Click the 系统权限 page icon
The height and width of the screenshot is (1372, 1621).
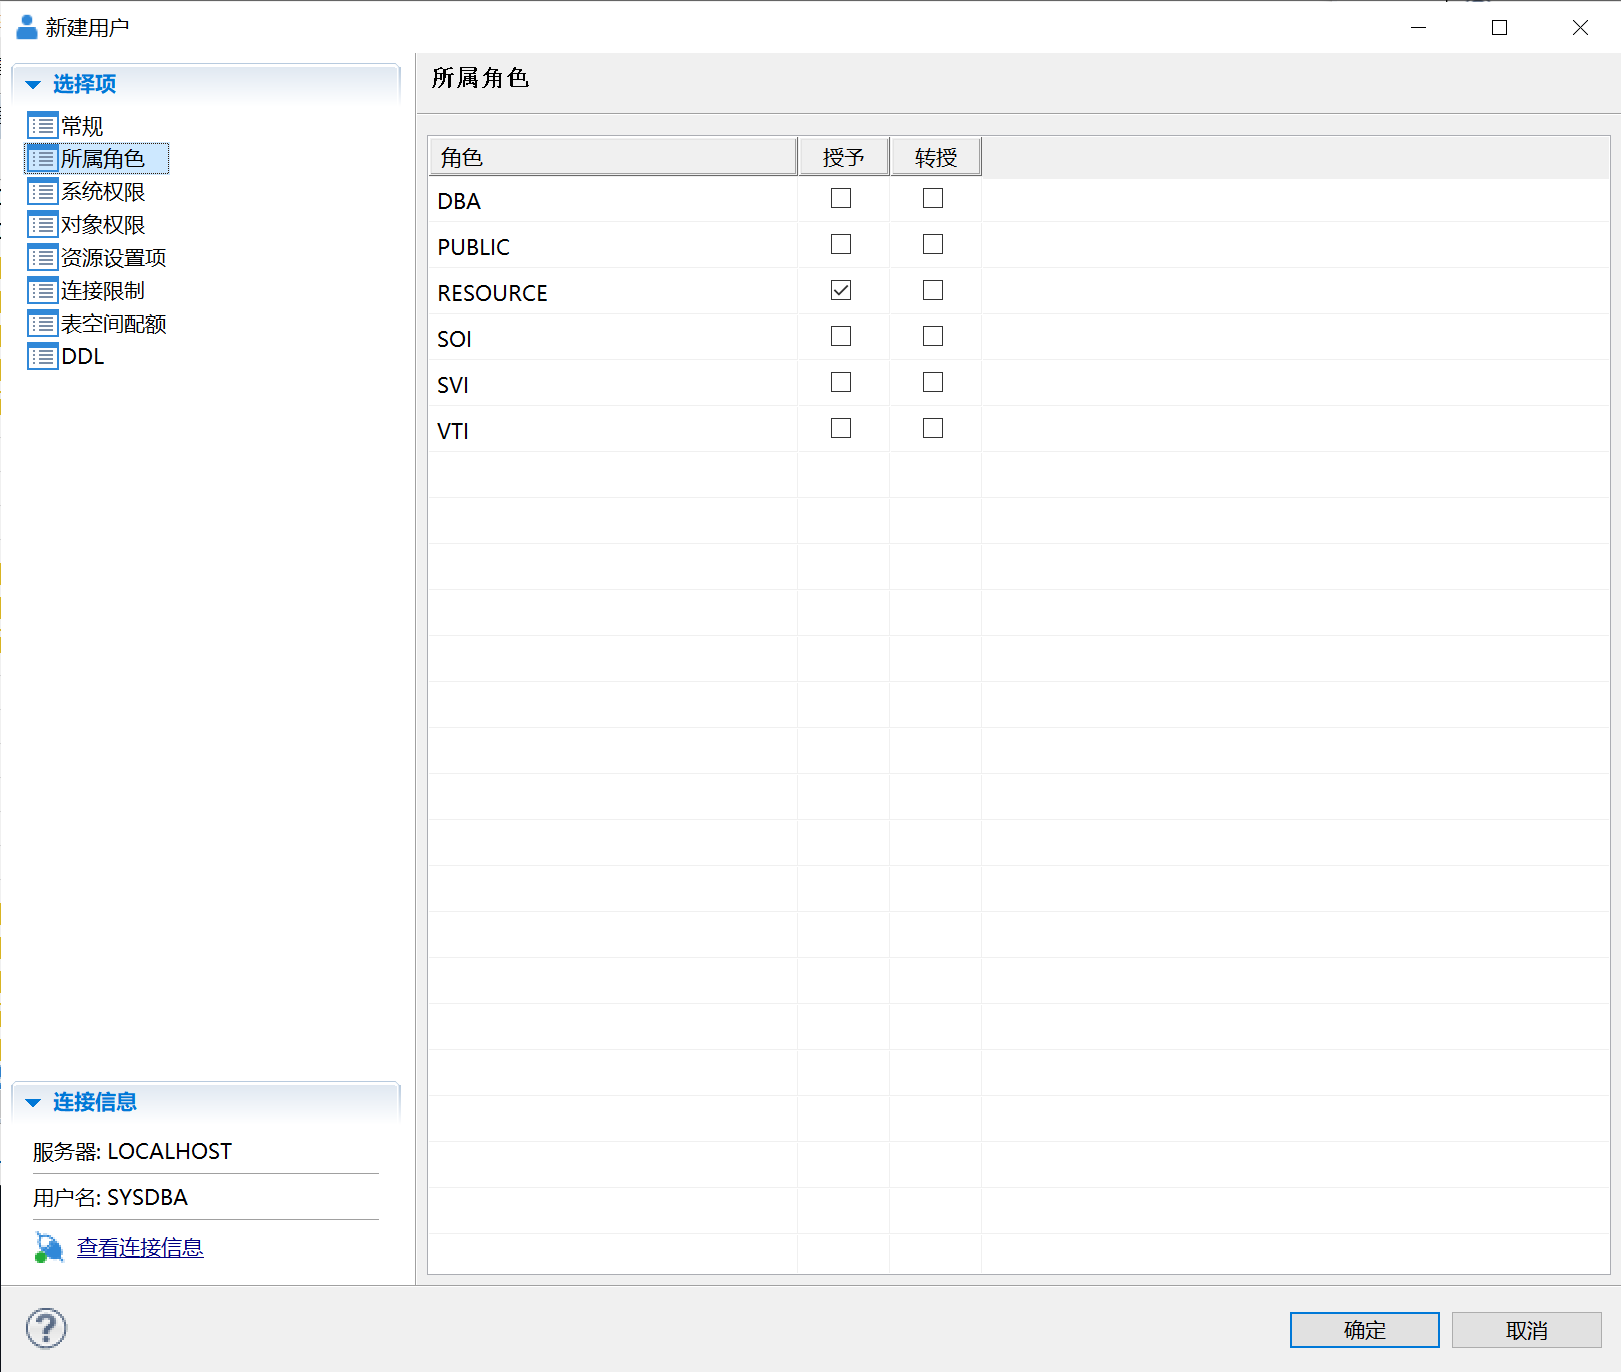click(x=42, y=192)
